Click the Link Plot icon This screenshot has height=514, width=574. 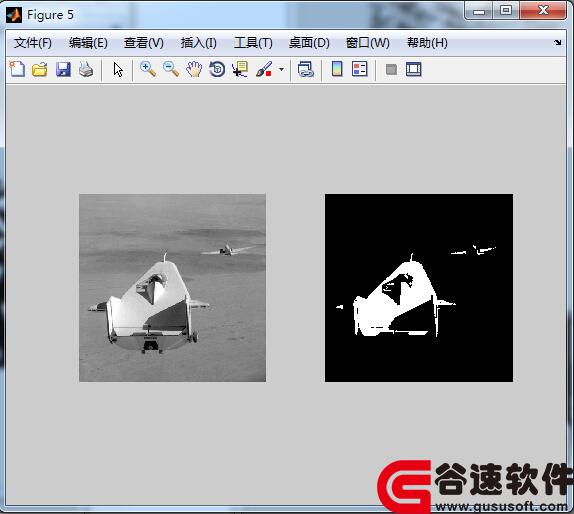(x=305, y=69)
